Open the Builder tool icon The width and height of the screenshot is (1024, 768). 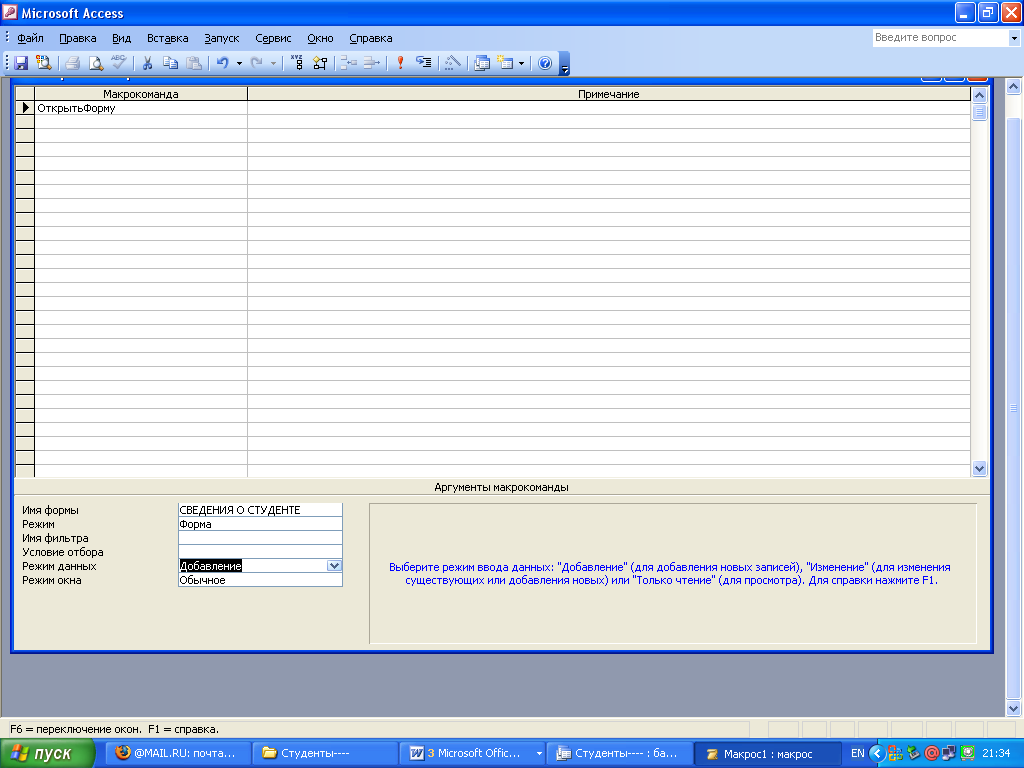[x=453, y=63]
